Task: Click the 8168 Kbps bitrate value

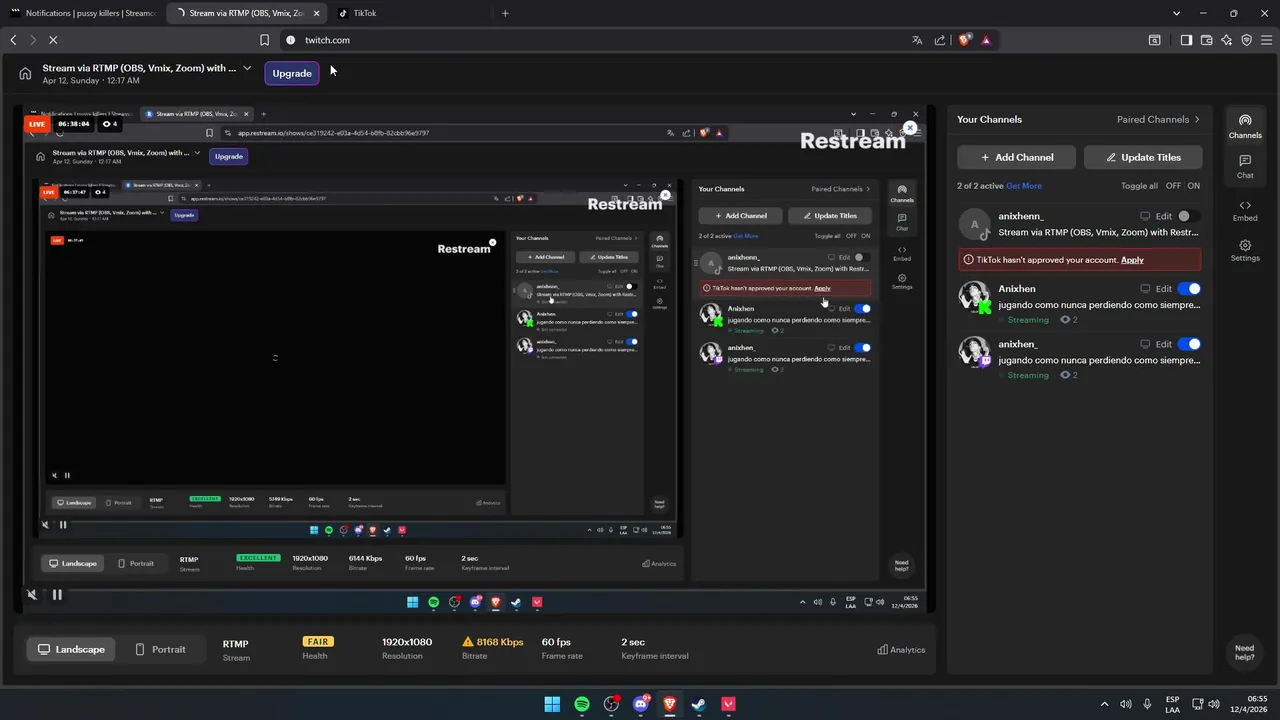Action: [500, 642]
